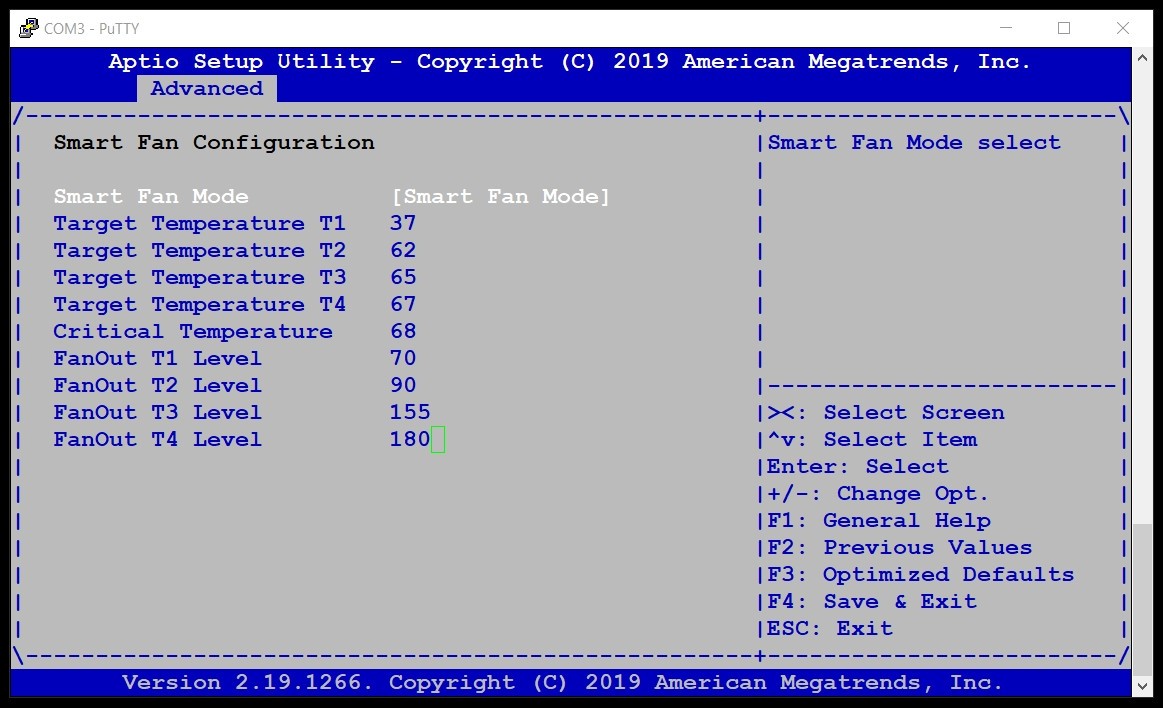Image resolution: width=1163 pixels, height=708 pixels.
Task: Select the FanOut T1 Level label
Action: [157, 358]
